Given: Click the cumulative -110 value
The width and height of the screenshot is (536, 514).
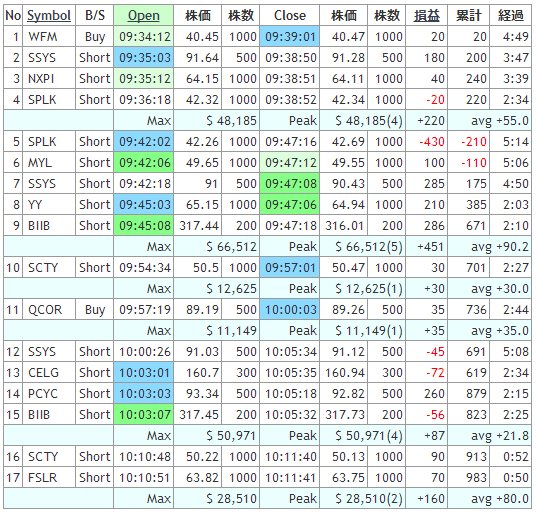Looking at the screenshot, I should click(474, 163).
